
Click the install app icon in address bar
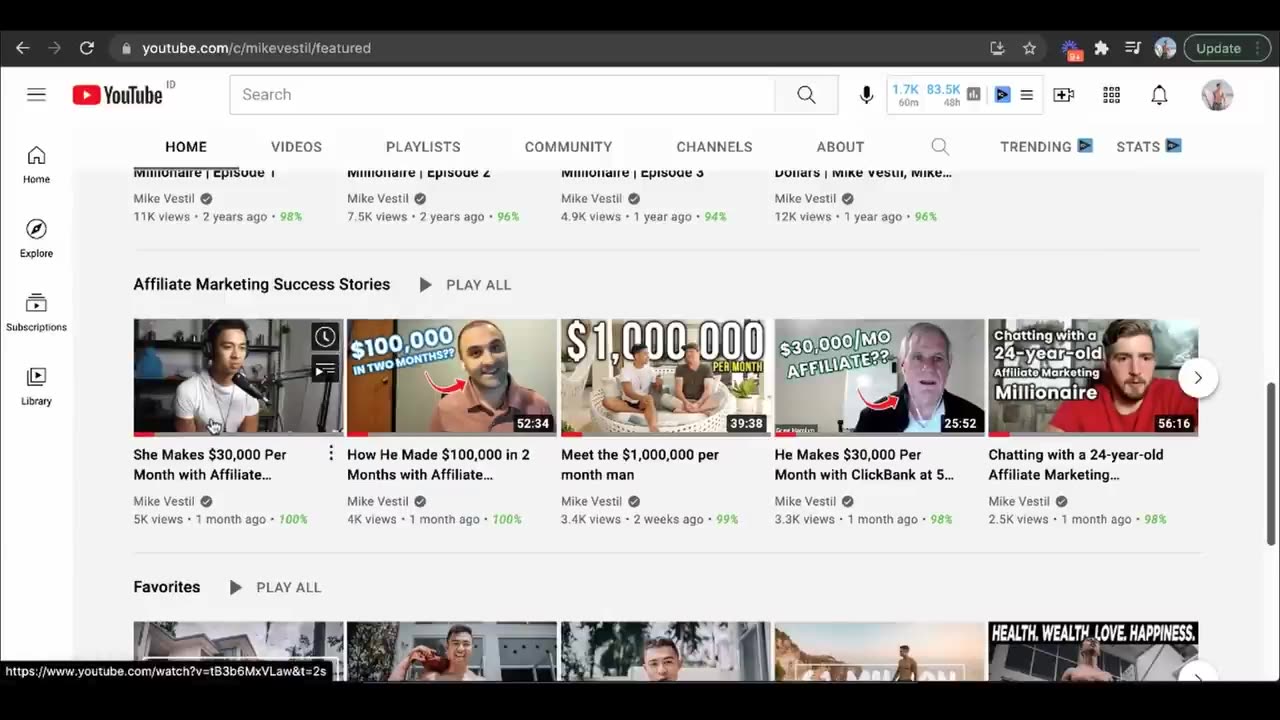[997, 48]
